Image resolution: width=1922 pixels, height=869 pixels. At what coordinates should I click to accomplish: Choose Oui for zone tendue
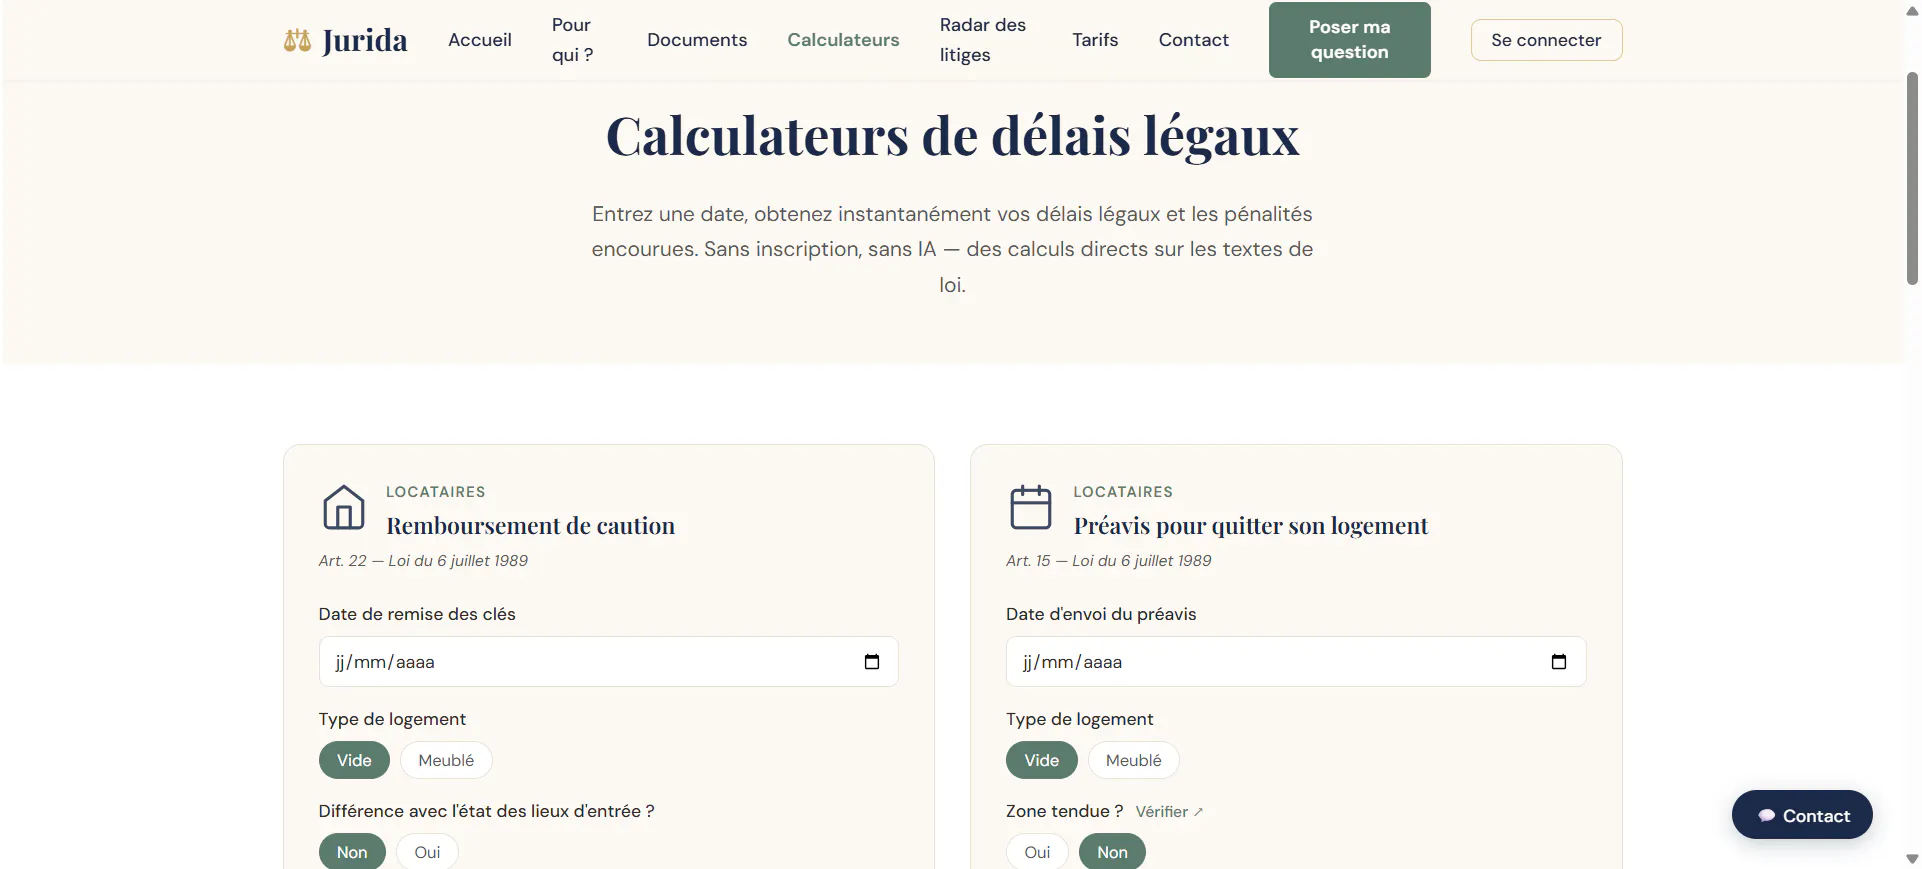click(1037, 852)
